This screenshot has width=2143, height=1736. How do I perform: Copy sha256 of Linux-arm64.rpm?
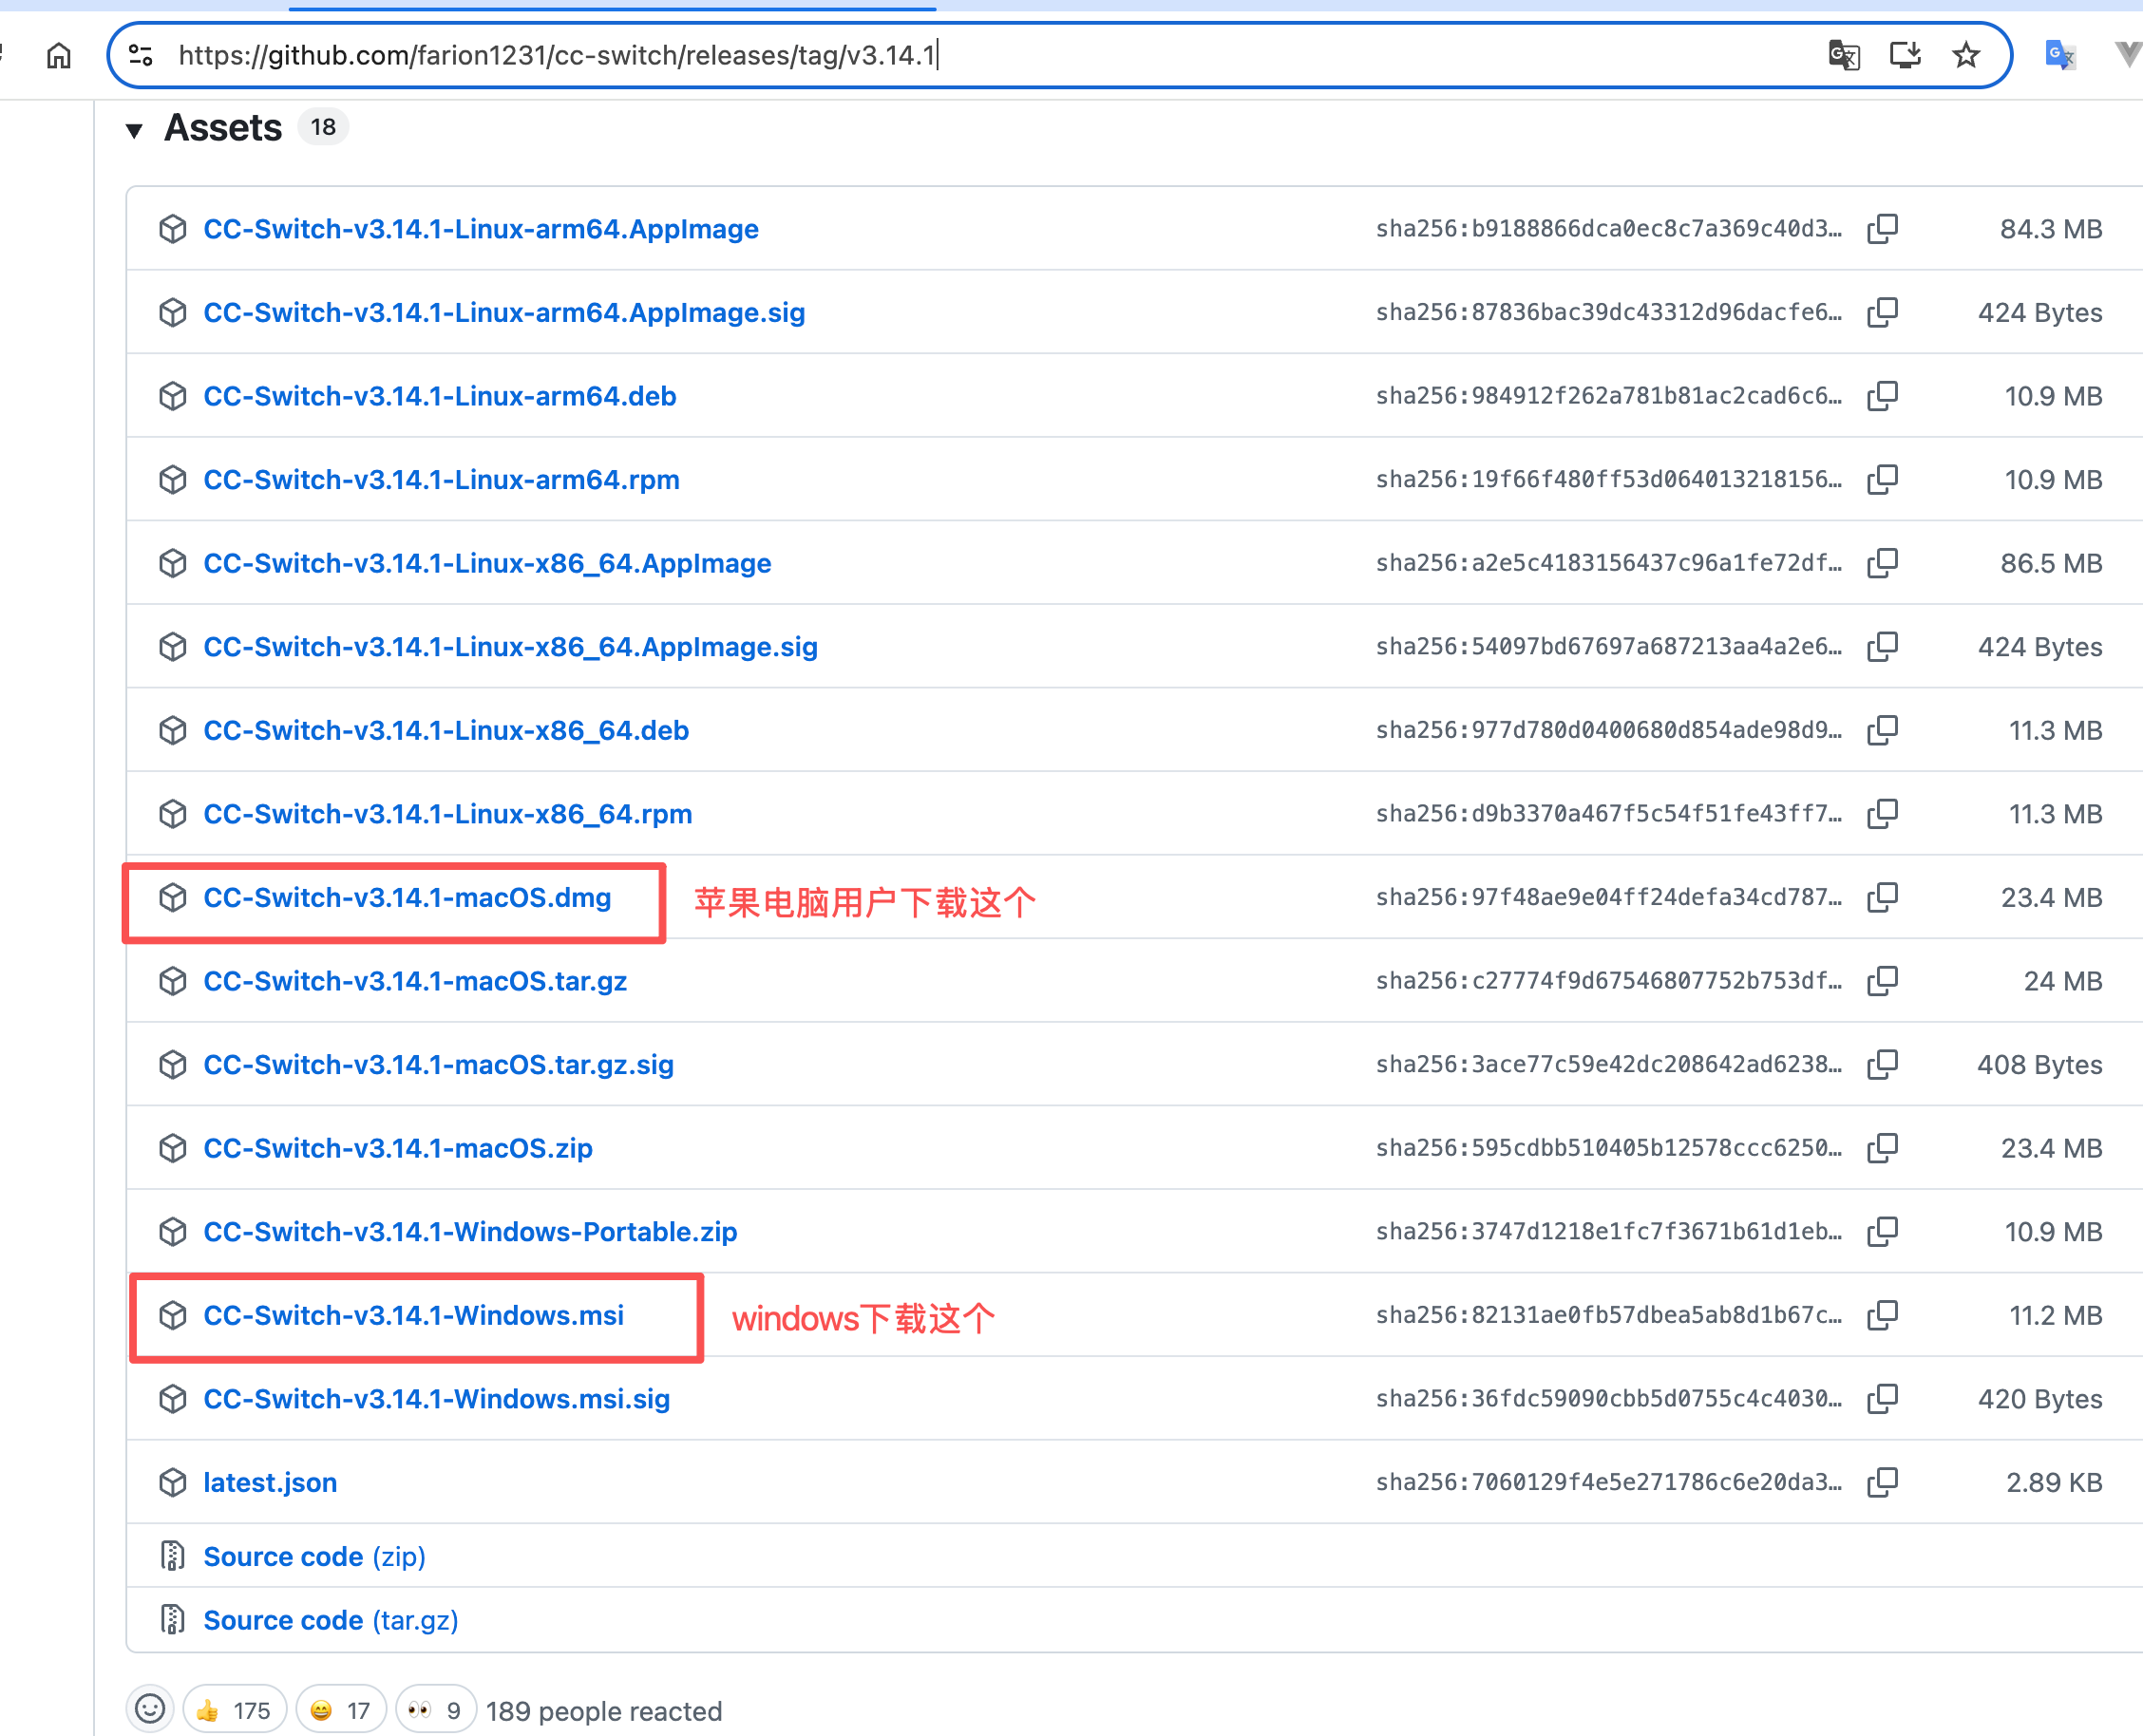[1882, 480]
